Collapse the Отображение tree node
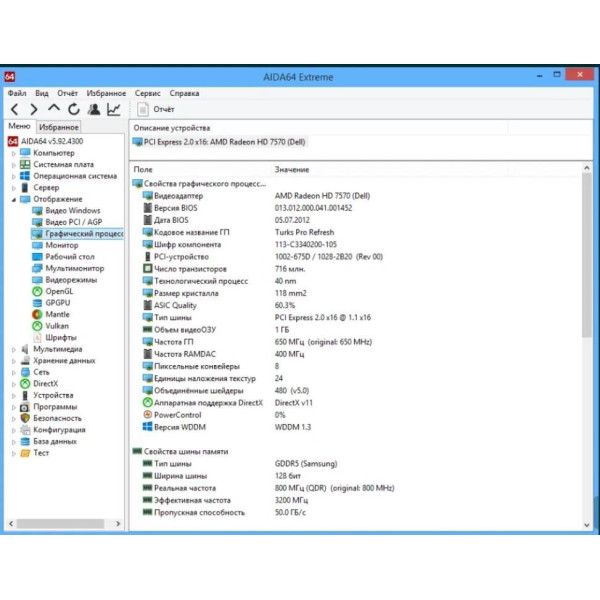This screenshot has height=600, width=600. pyautogui.click(x=14, y=199)
